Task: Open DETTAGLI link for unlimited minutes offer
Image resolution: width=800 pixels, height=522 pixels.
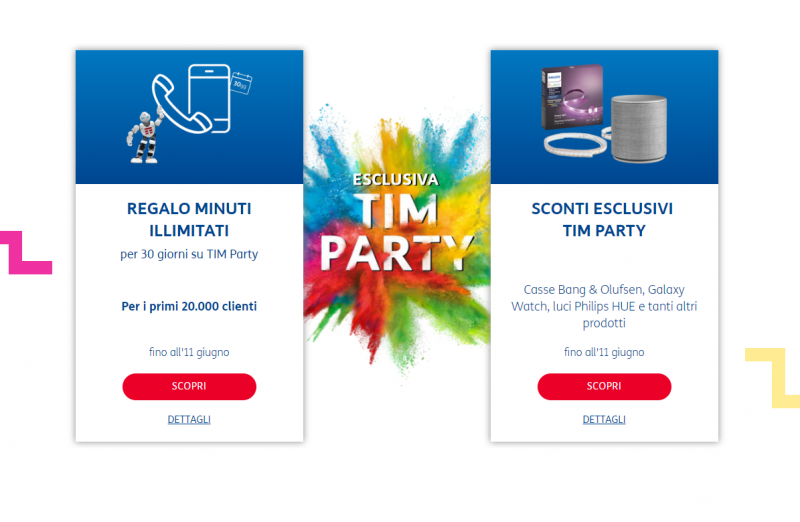Action: 189,419
